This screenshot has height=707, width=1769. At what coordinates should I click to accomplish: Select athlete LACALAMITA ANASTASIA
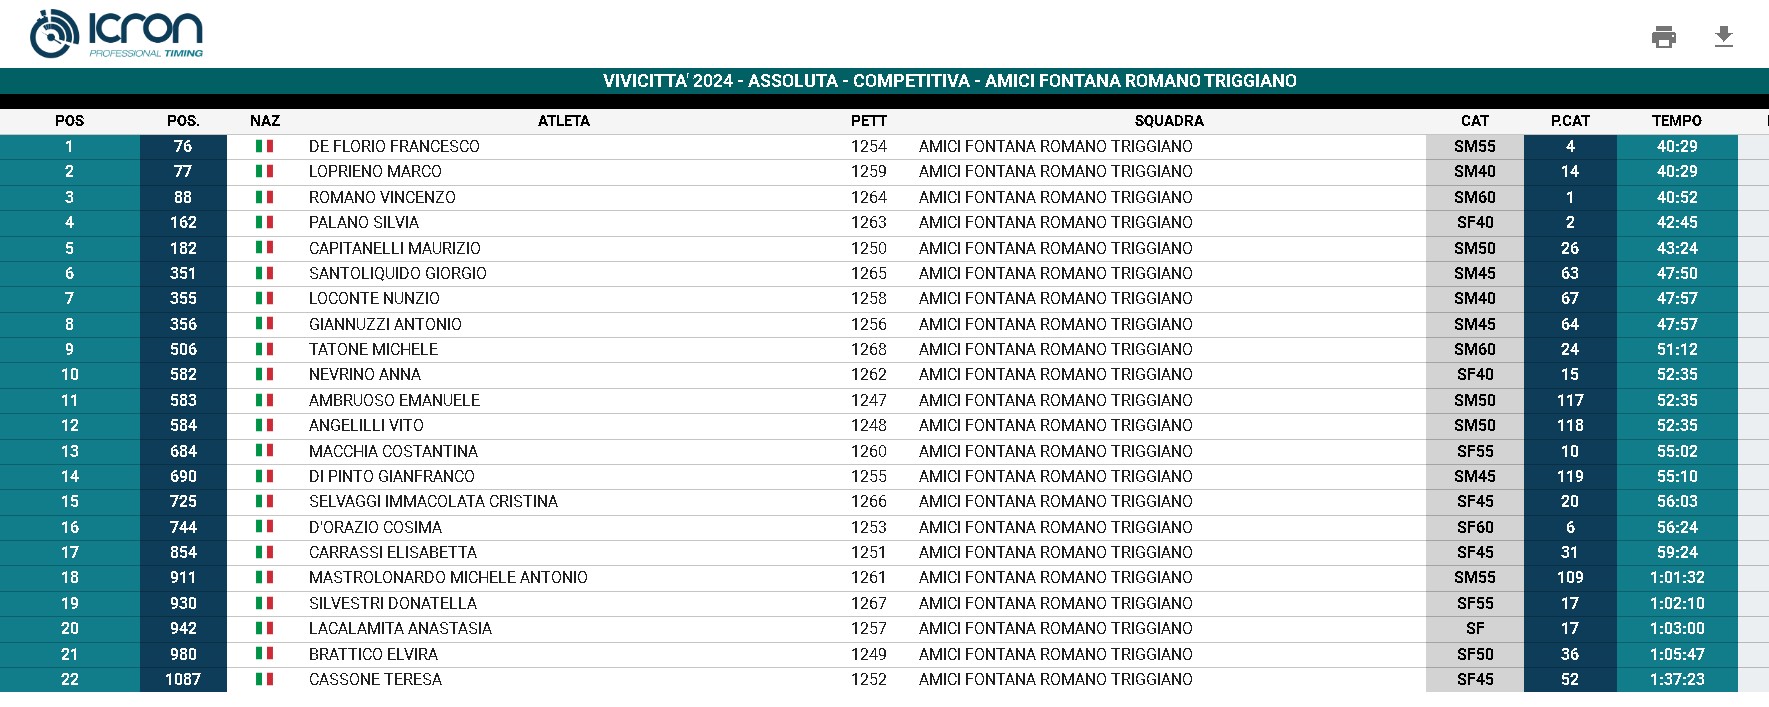tap(400, 628)
